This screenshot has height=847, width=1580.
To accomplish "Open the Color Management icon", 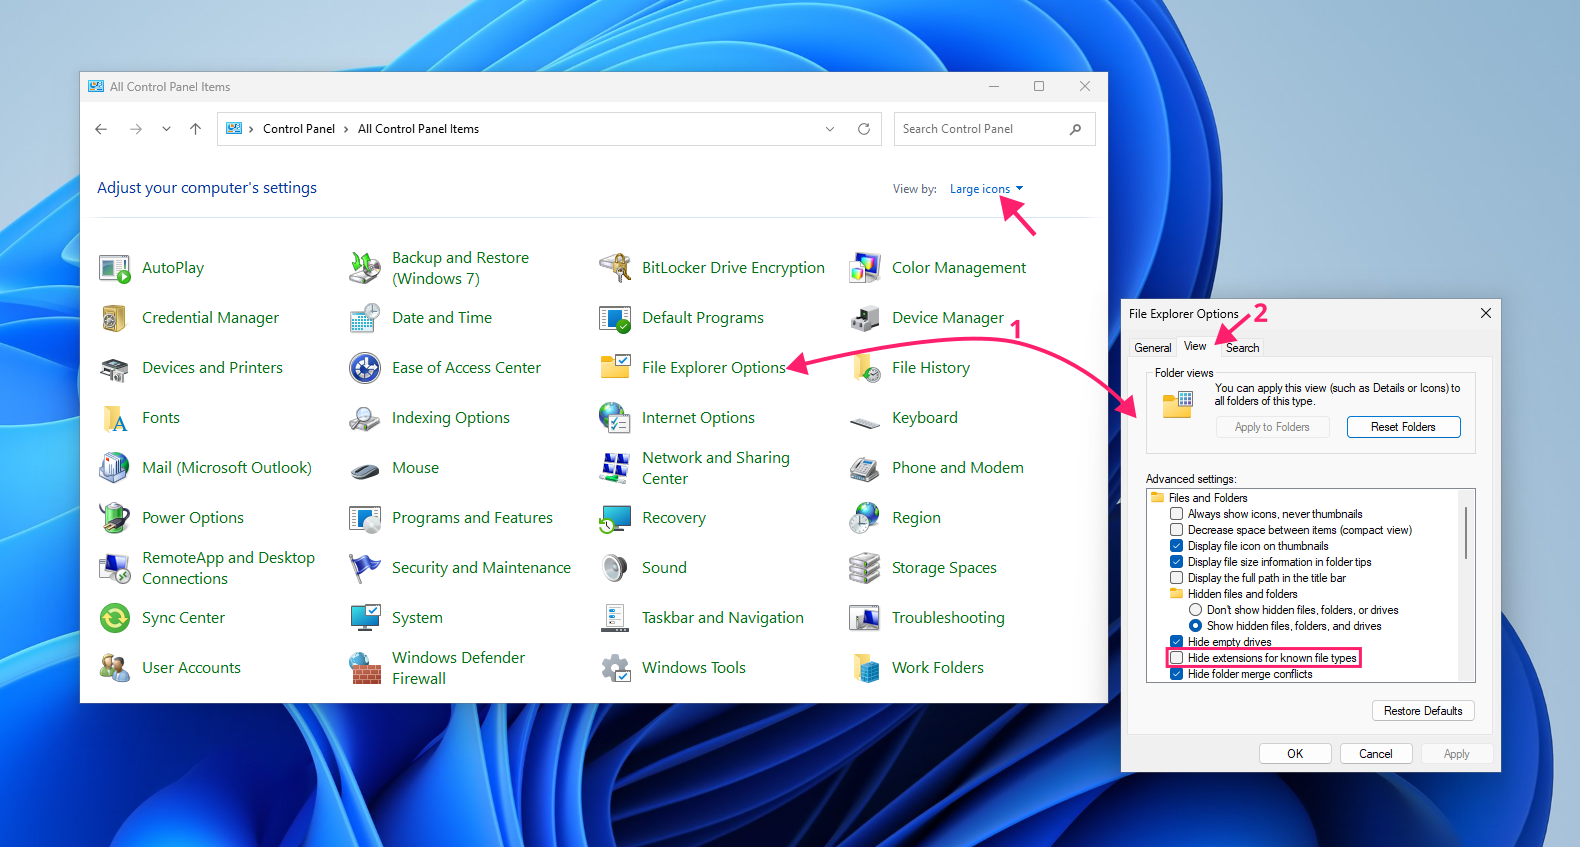I will (865, 268).
